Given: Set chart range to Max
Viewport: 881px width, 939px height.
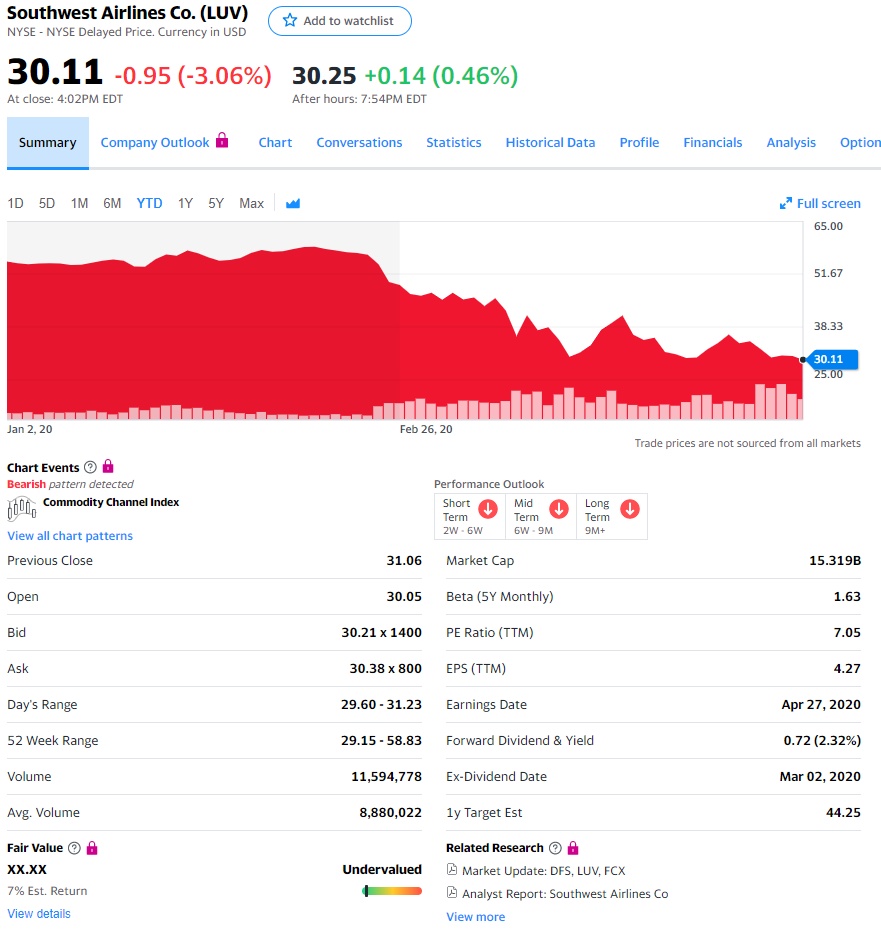Looking at the screenshot, I should (252, 204).
